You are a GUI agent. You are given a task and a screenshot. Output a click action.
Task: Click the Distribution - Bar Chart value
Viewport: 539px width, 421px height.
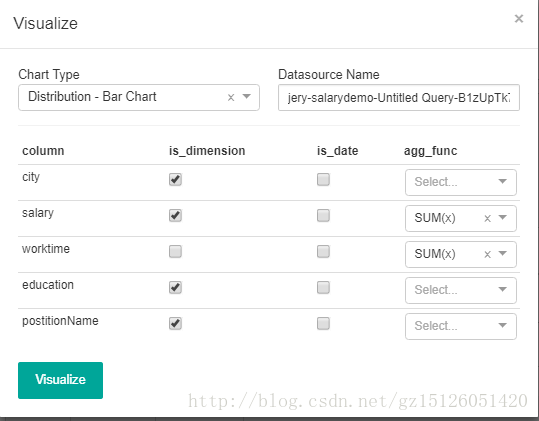pyautogui.click(x=92, y=97)
